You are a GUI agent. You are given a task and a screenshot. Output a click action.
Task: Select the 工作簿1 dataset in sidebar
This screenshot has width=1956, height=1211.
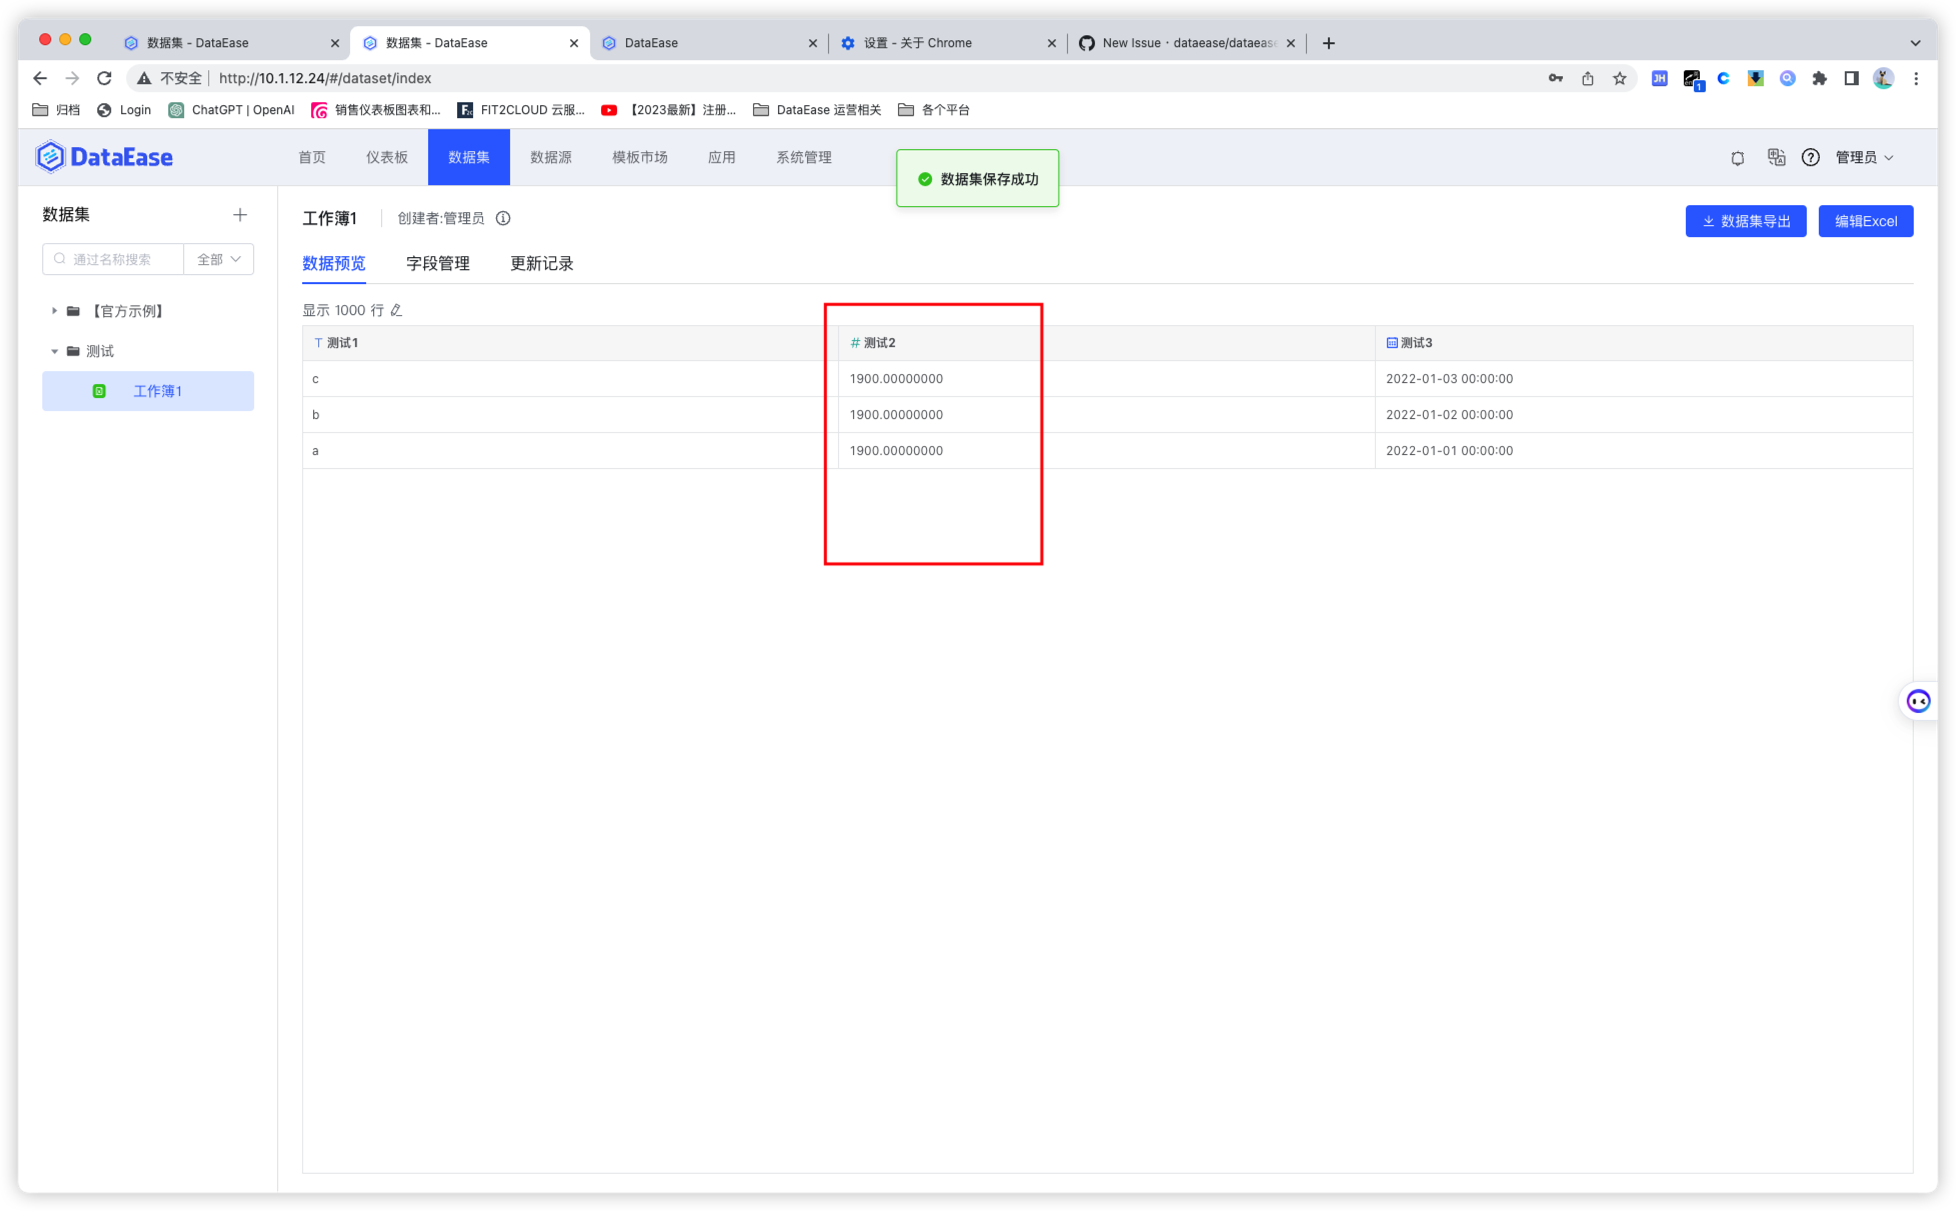157,391
